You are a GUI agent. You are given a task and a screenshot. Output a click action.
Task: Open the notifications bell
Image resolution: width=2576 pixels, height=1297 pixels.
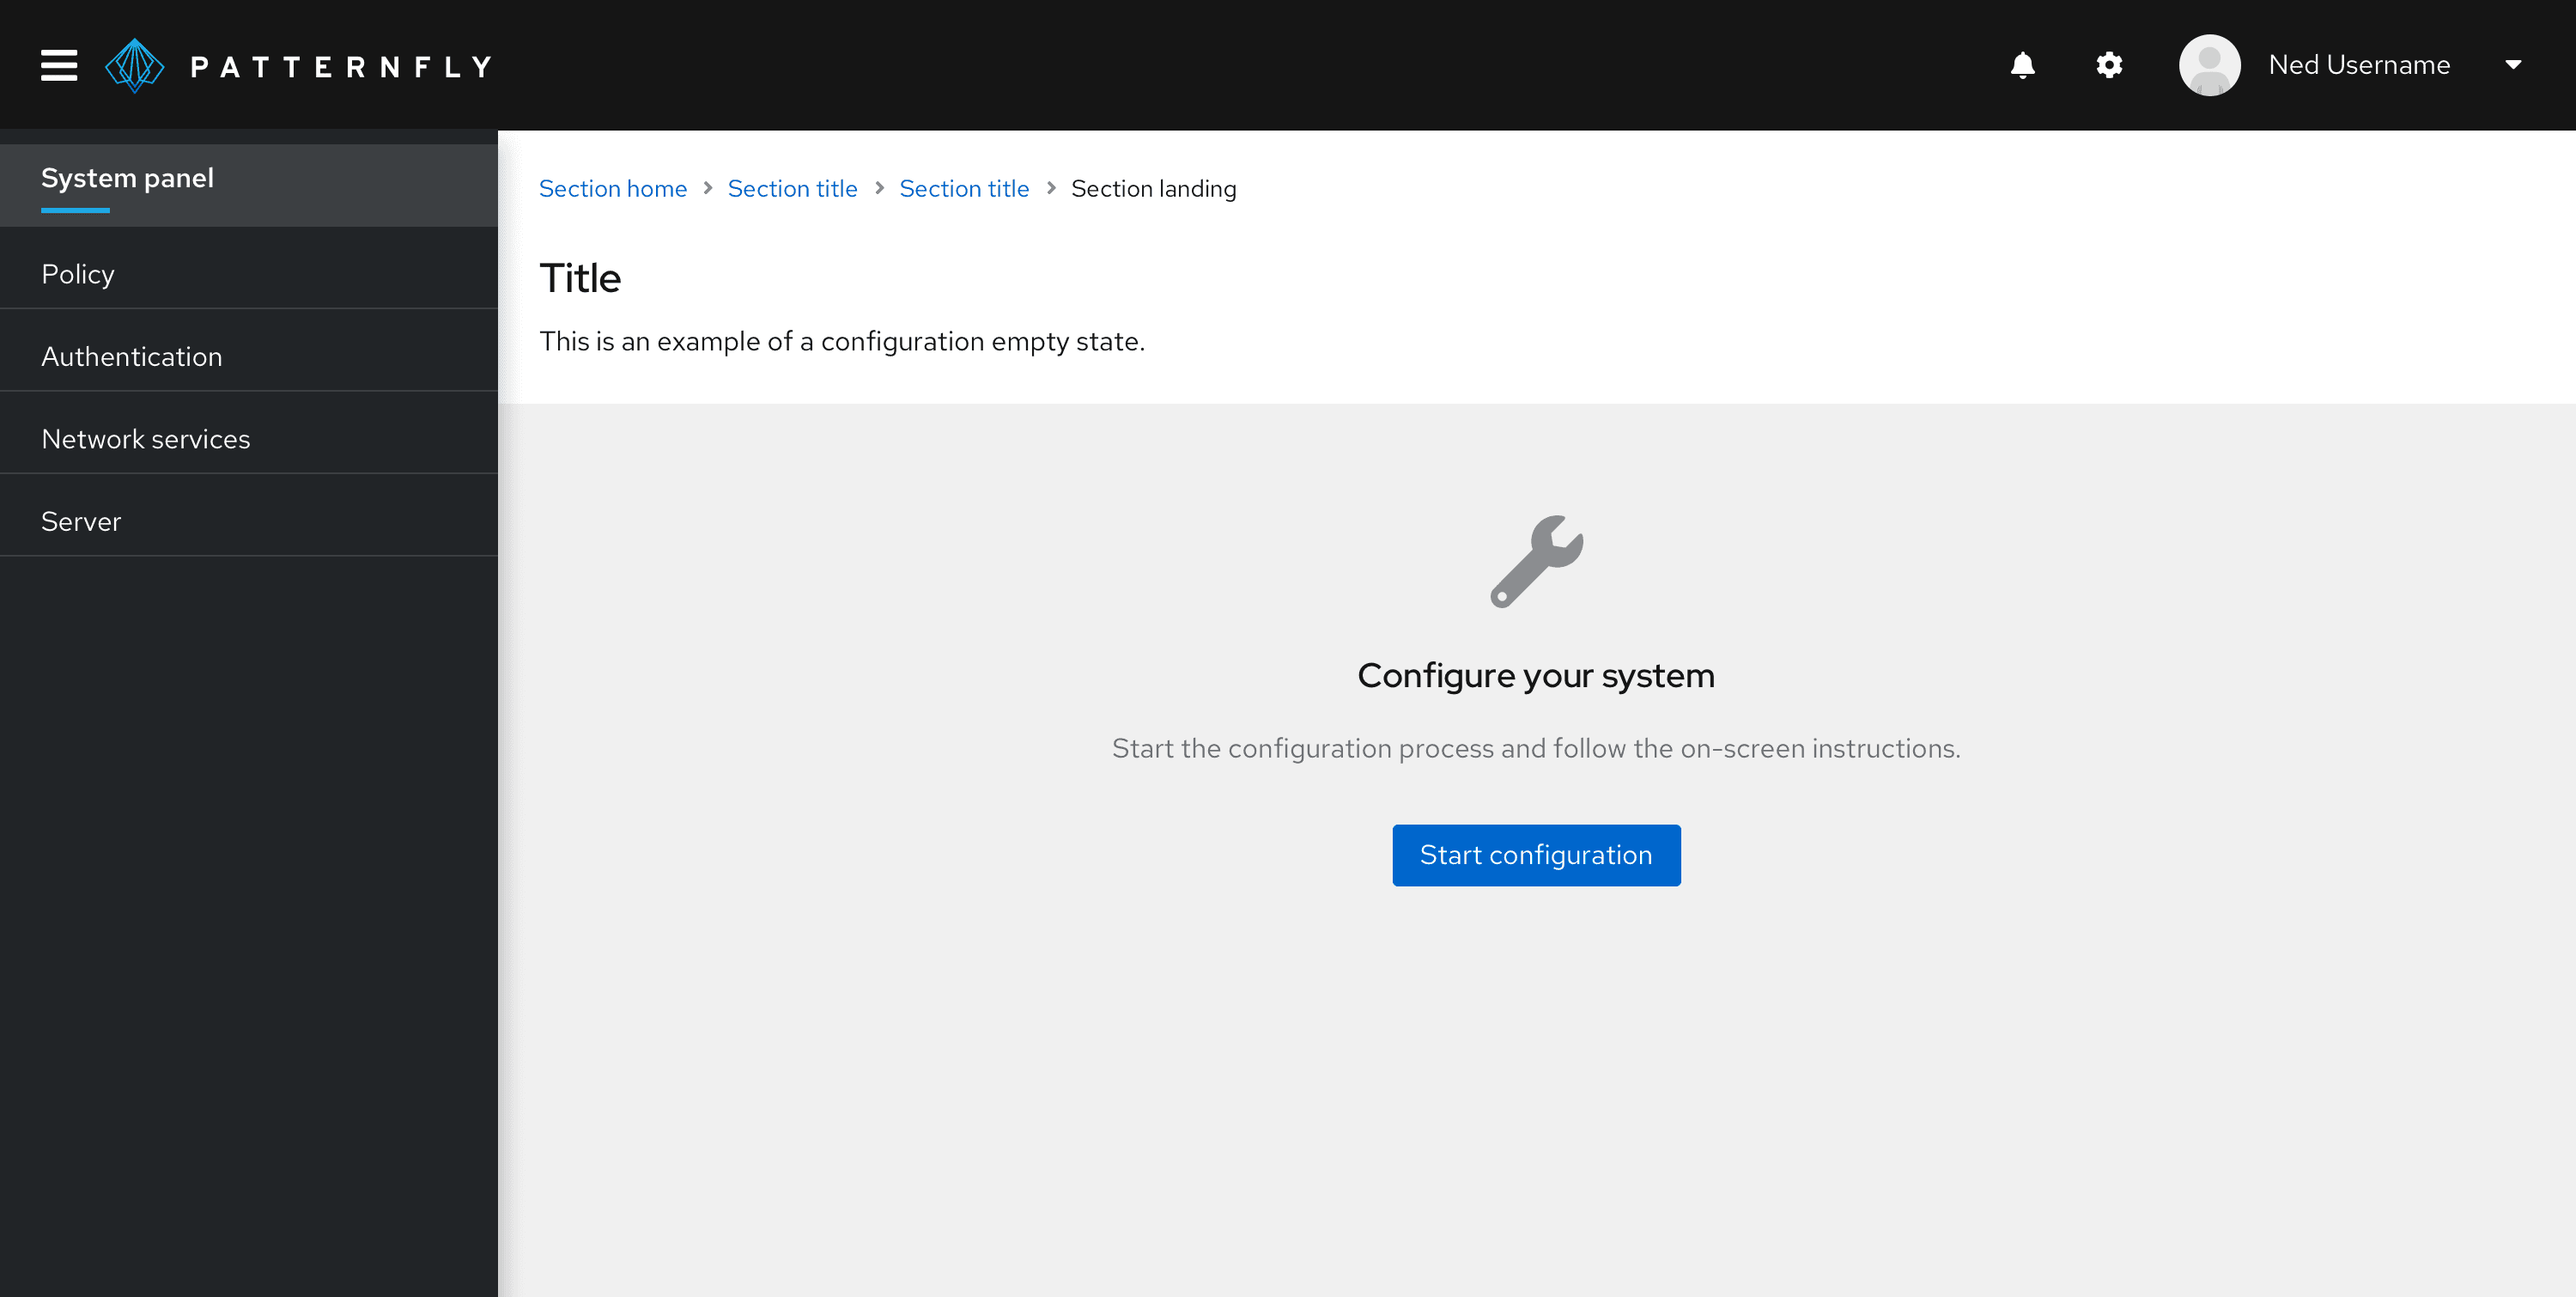pos(2022,65)
